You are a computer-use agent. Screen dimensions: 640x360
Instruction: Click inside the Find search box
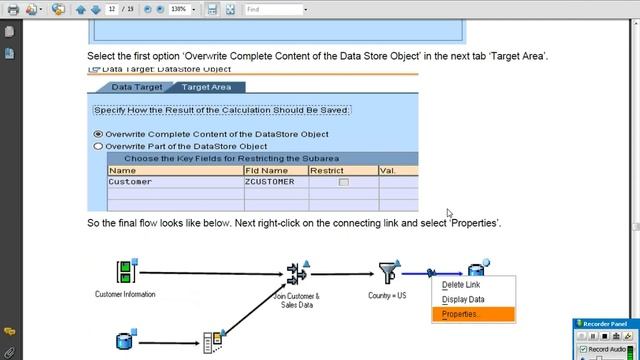click(x=273, y=9)
